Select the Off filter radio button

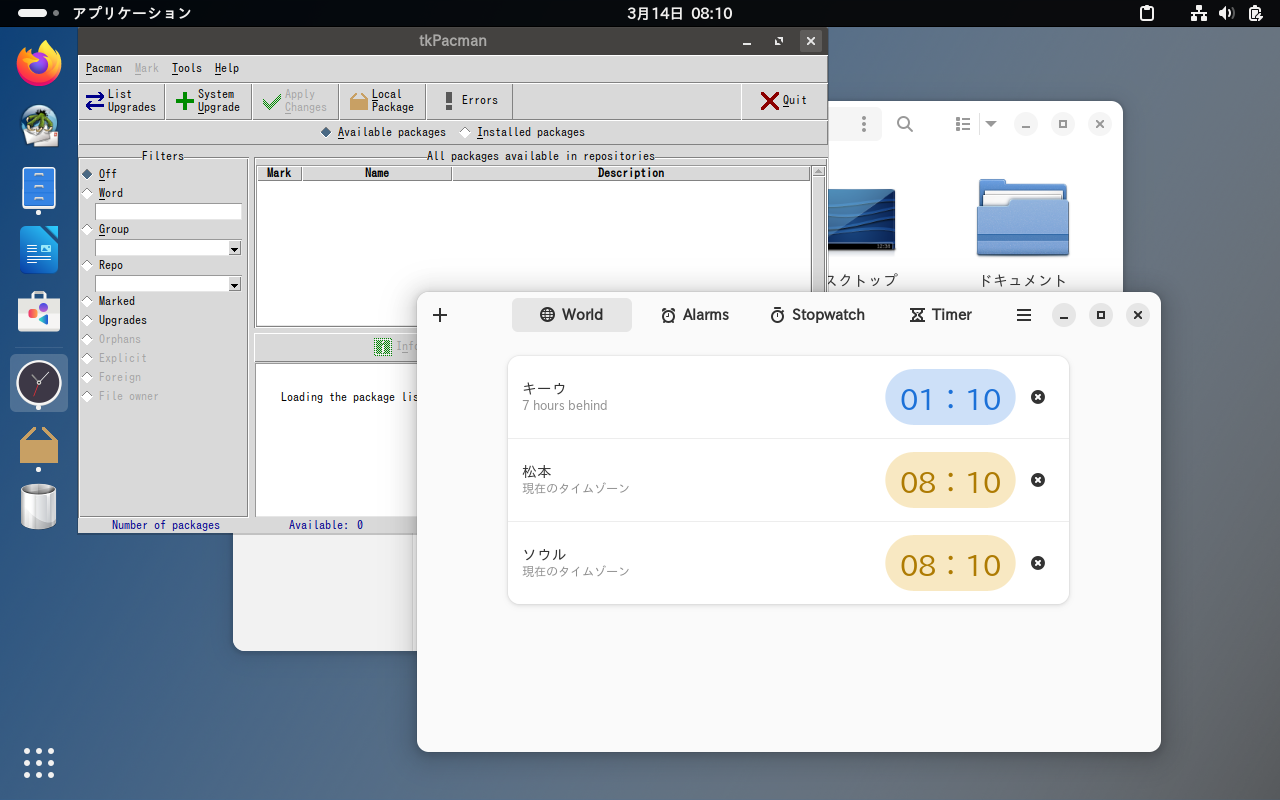point(100,174)
